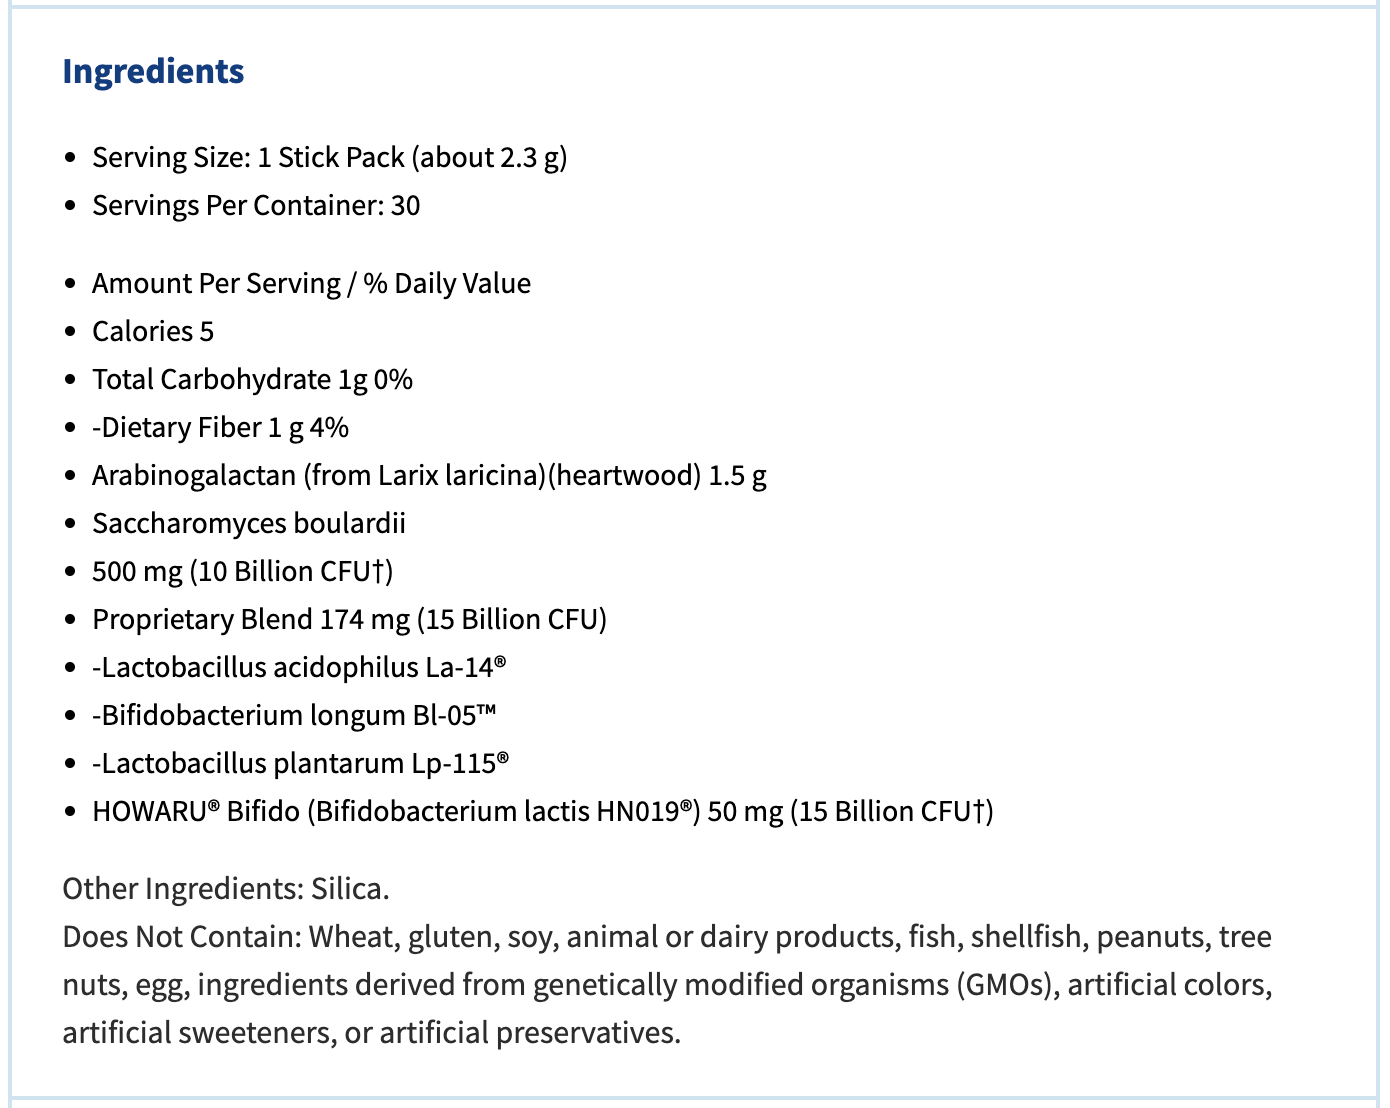Click the Ingredients heading
Image resolution: width=1390 pixels, height=1108 pixels.
153,72
